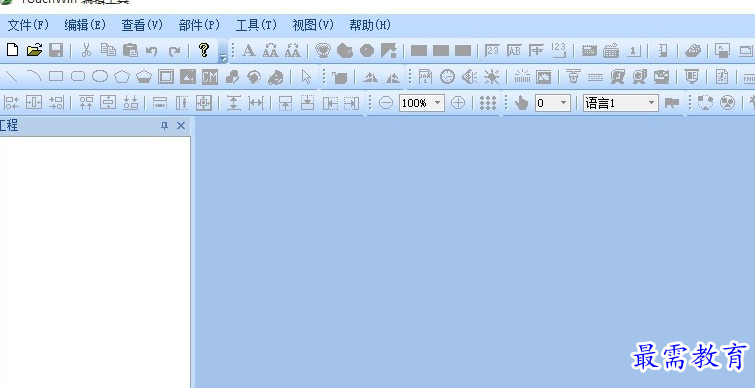Screen dimensions: 755x388
Task: Create a new project with the blank page icon
Action: tap(12, 50)
